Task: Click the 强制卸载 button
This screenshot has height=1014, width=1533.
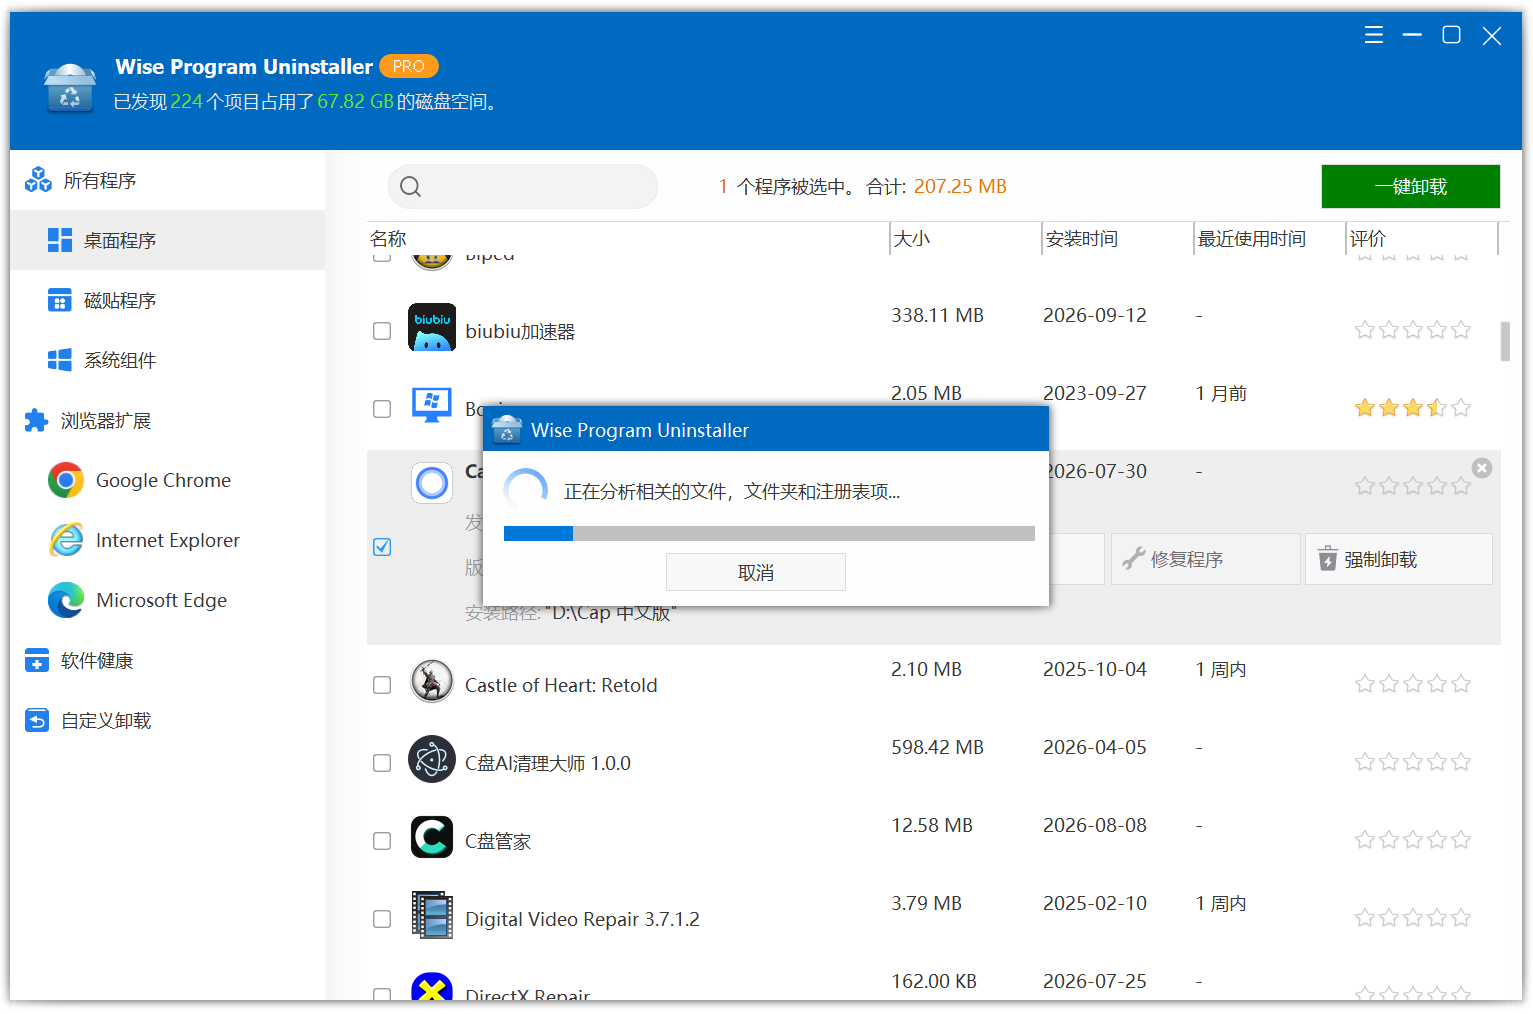Action: 1398,559
